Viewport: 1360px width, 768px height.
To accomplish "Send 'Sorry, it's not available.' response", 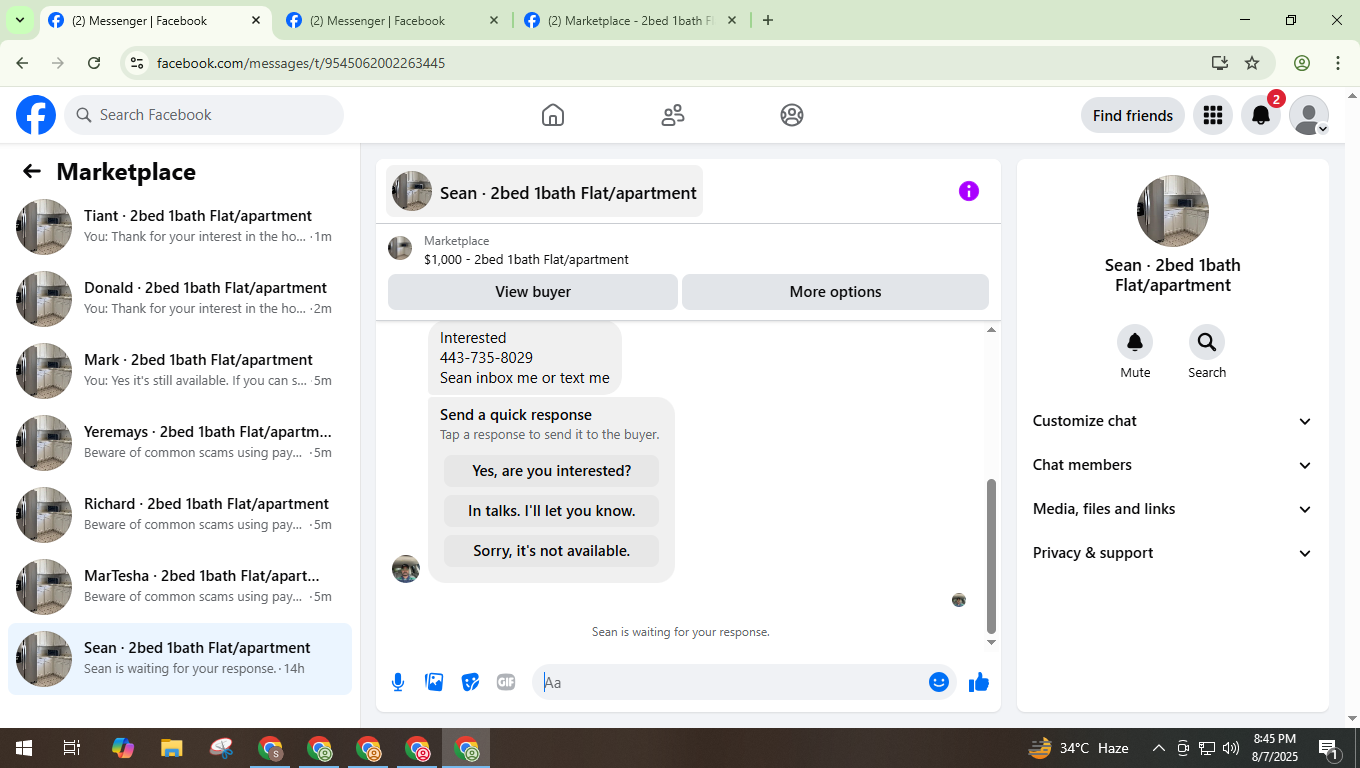I will (551, 551).
